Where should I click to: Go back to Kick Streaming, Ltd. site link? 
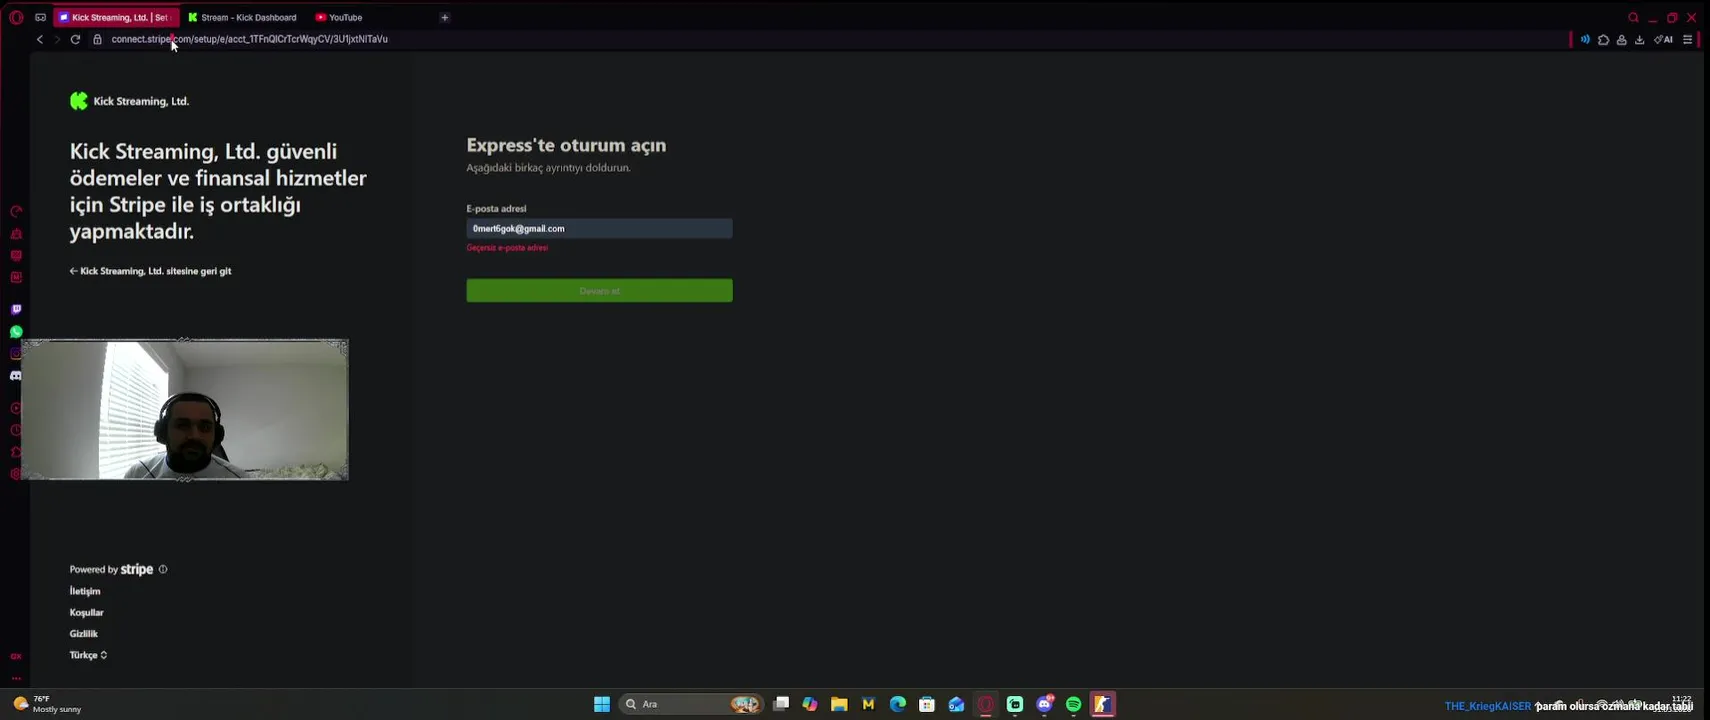tap(150, 271)
